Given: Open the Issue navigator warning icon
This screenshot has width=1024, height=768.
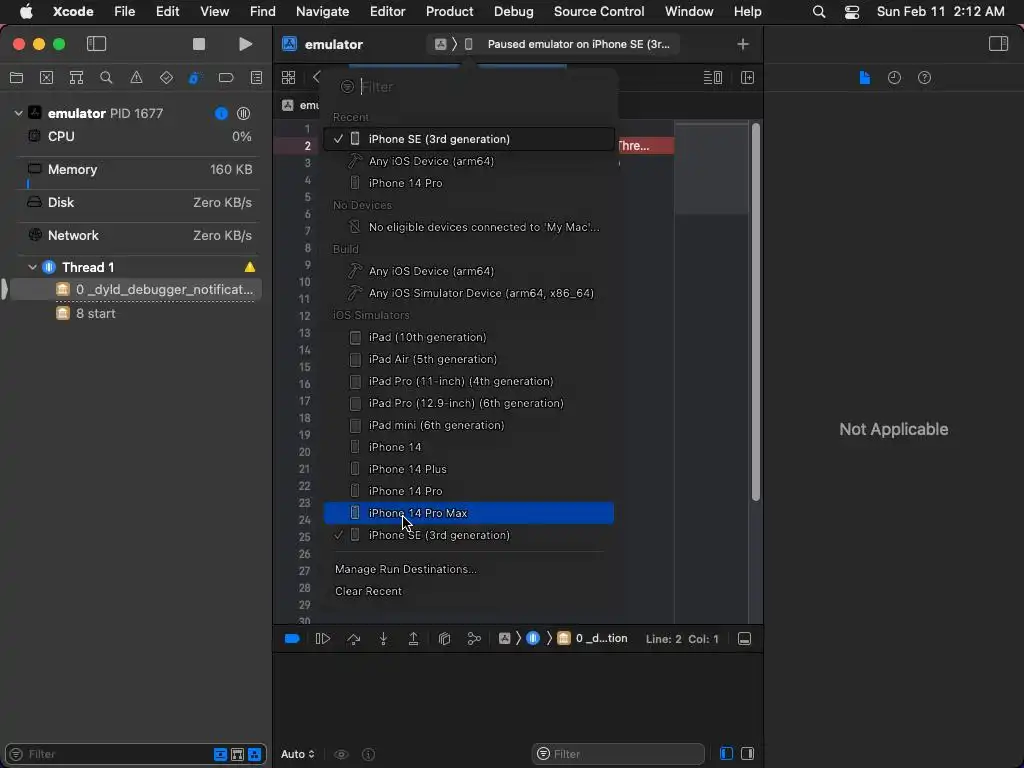Looking at the screenshot, I should 136,78.
